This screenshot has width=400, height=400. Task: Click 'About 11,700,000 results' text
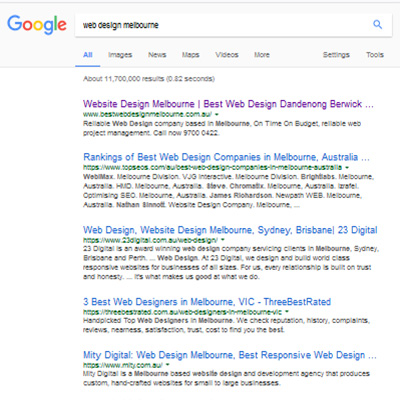[149, 79]
